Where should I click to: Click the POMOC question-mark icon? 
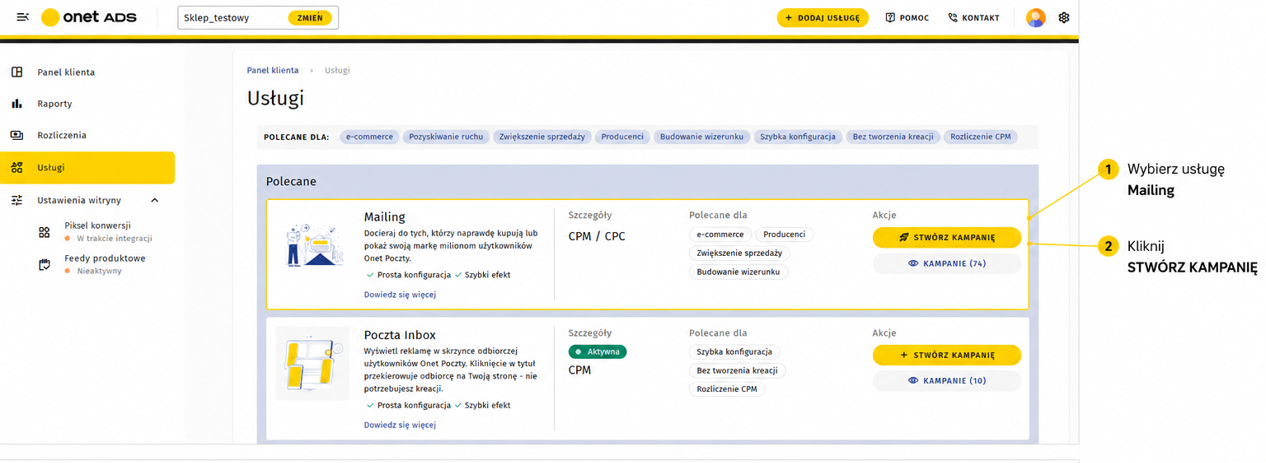890,18
